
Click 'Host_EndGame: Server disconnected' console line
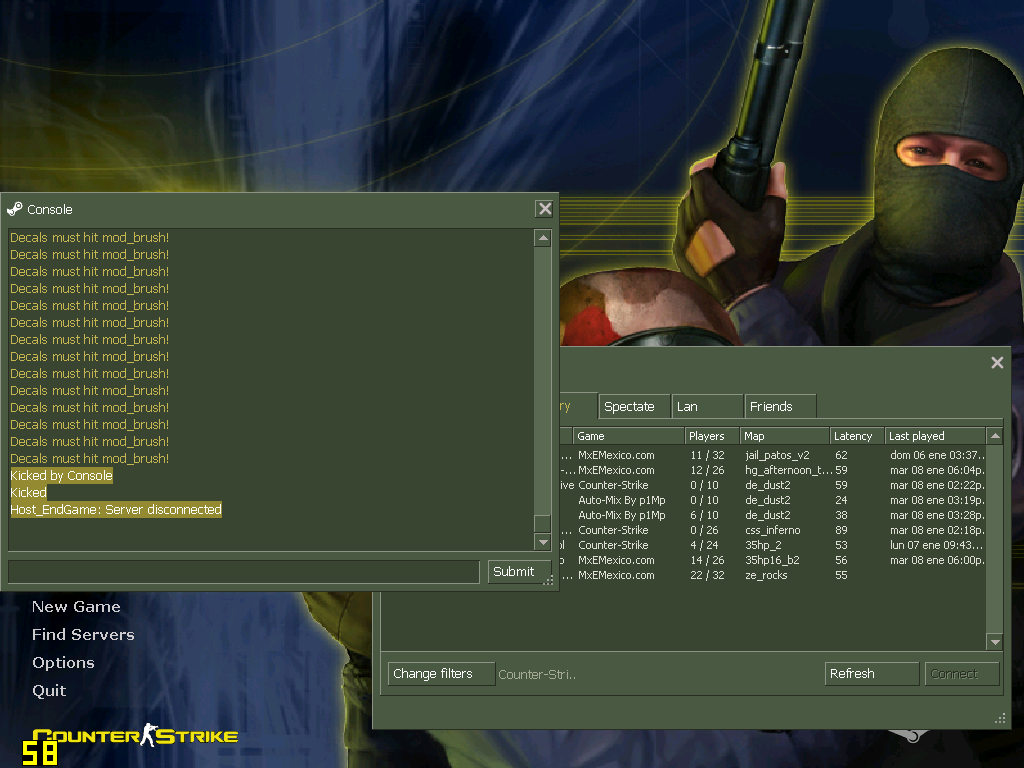coord(116,509)
